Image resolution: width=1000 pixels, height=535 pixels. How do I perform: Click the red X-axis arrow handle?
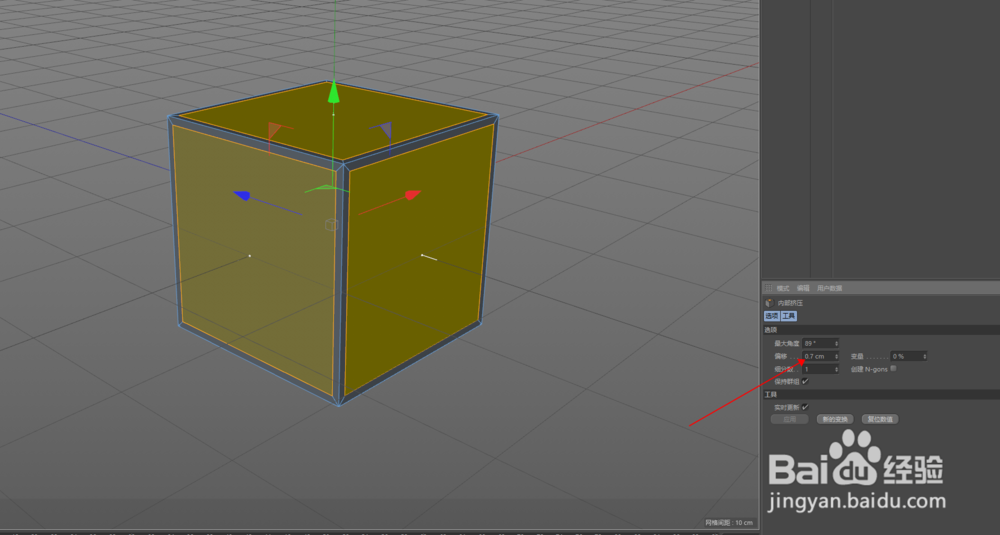(413, 194)
